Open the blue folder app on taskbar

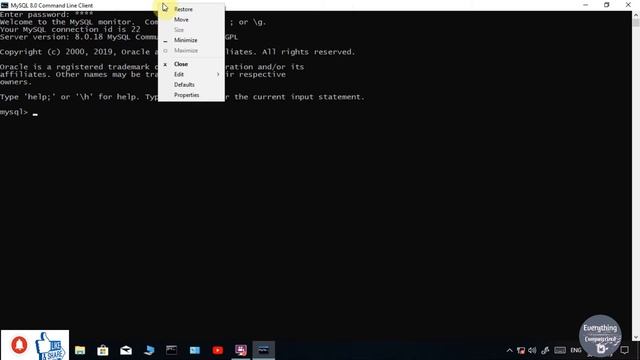(195, 350)
